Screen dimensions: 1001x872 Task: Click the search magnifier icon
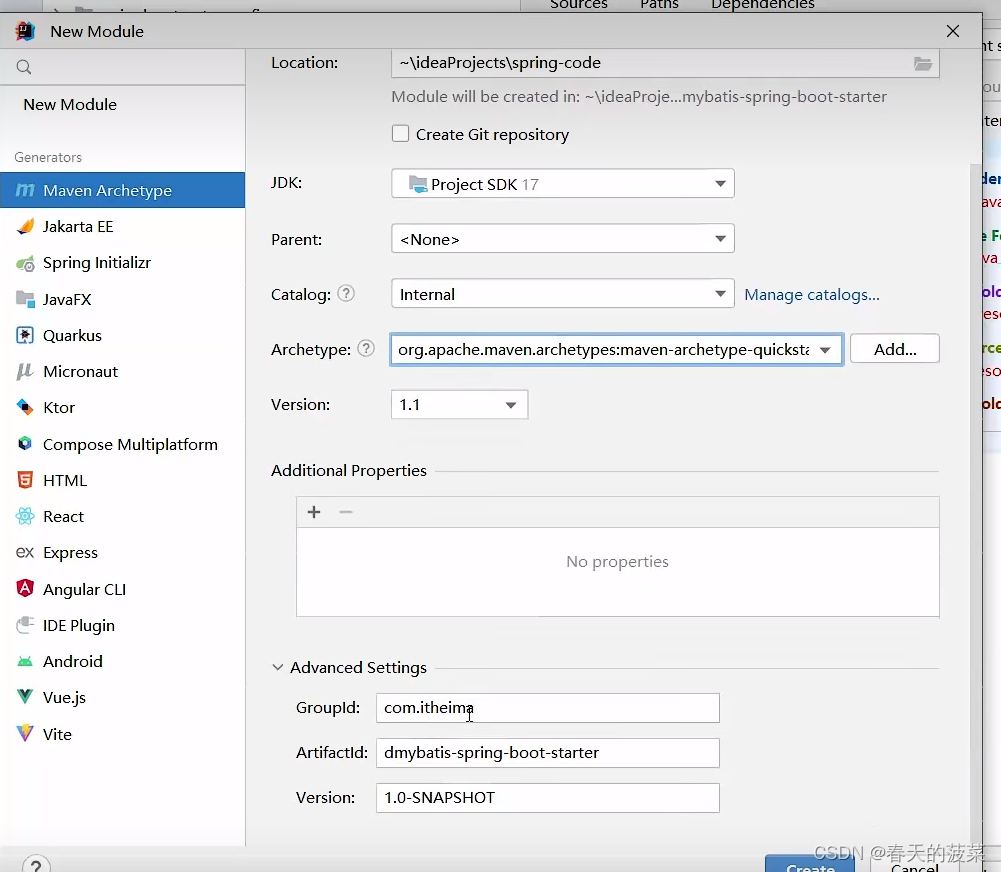(x=24, y=67)
